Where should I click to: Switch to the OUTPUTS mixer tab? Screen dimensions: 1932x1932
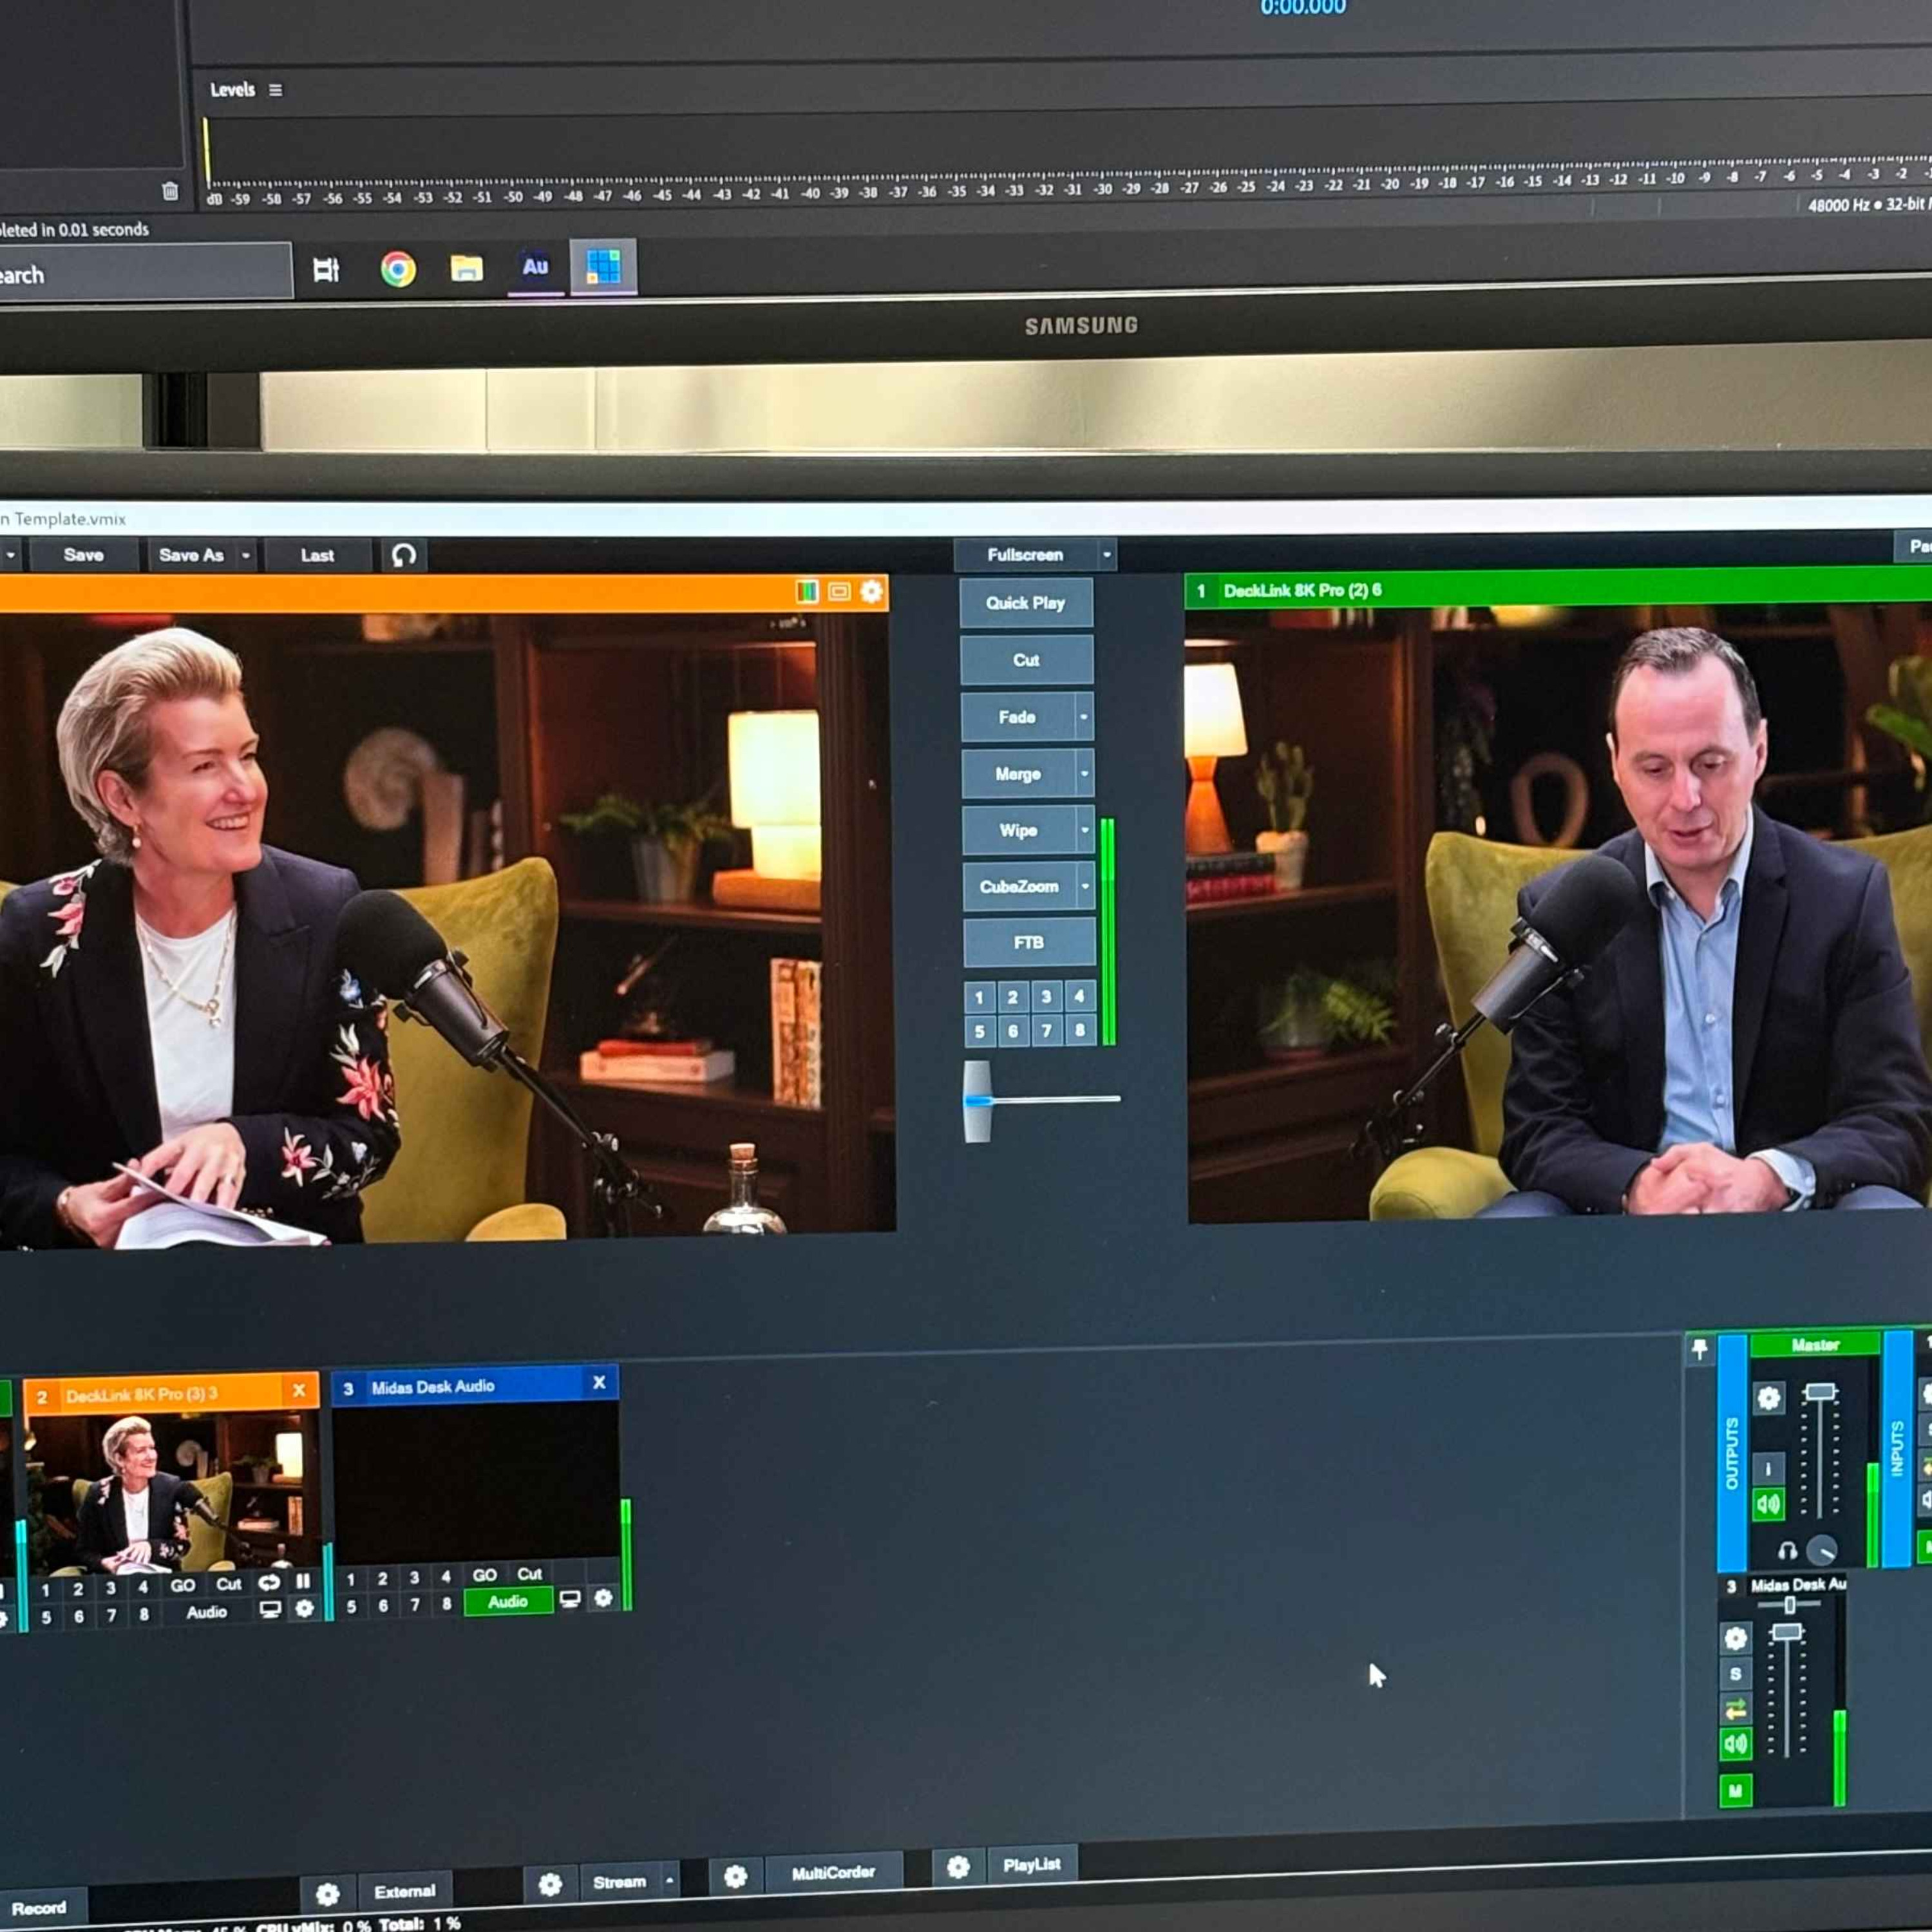pyautogui.click(x=1732, y=1453)
